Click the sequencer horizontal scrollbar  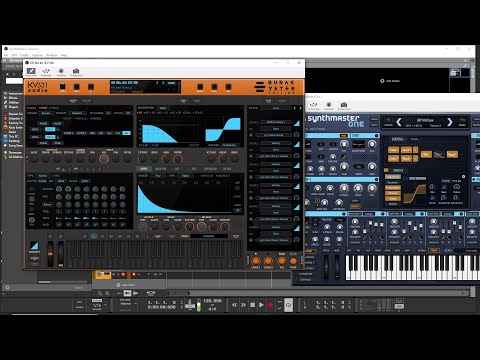coord(179,293)
